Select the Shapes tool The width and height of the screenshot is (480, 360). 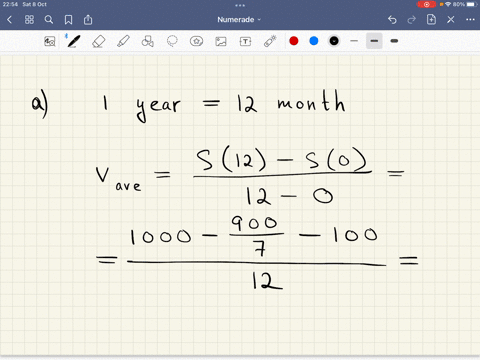pyautogui.click(x=147, y=41)
